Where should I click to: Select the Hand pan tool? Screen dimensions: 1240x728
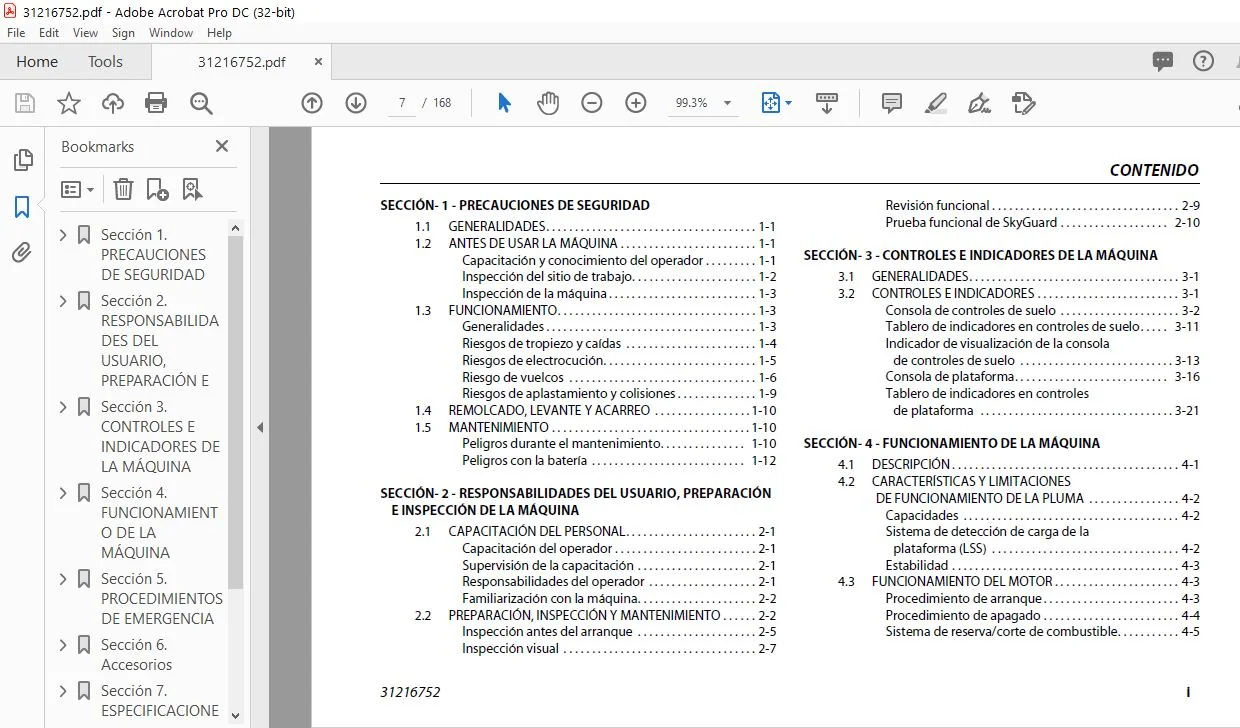coord(548,103)
